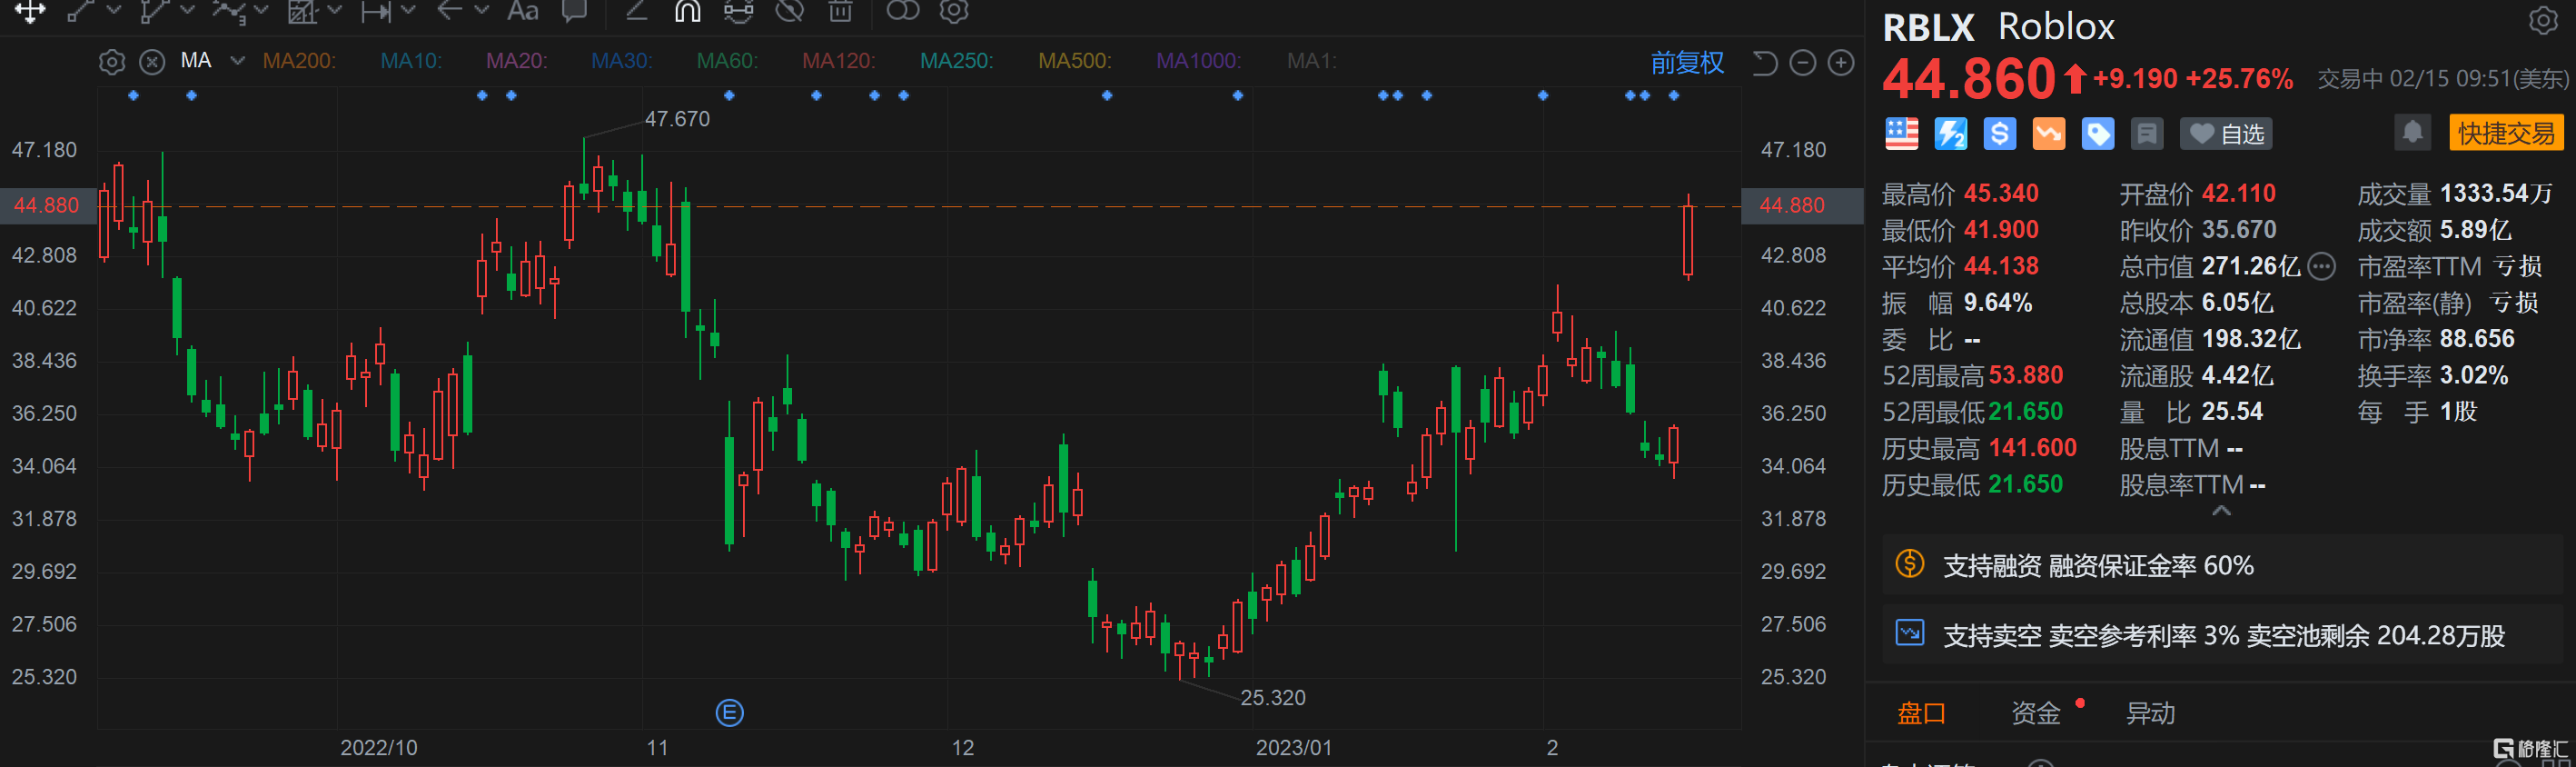Image resolution: width=2576 pixels, height=767 pixels.
Task: Select the arrow annotation tool
Action: [x=450, y=11]
